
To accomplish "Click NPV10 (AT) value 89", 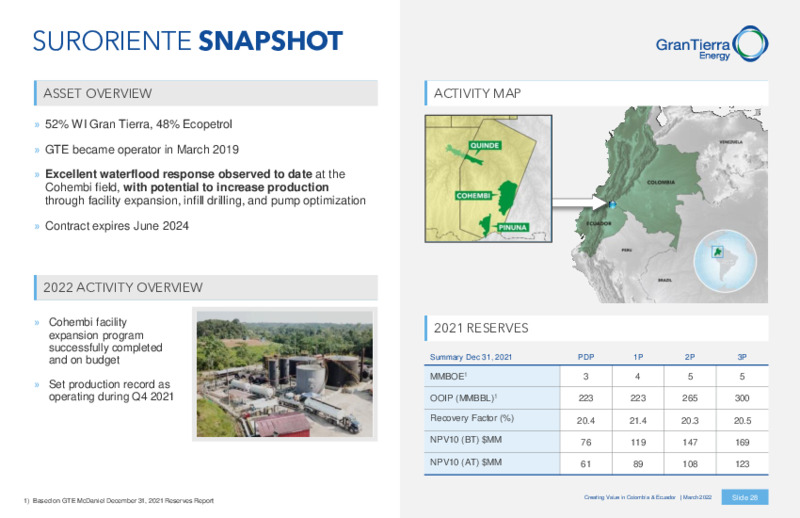I will click(638, 464).
